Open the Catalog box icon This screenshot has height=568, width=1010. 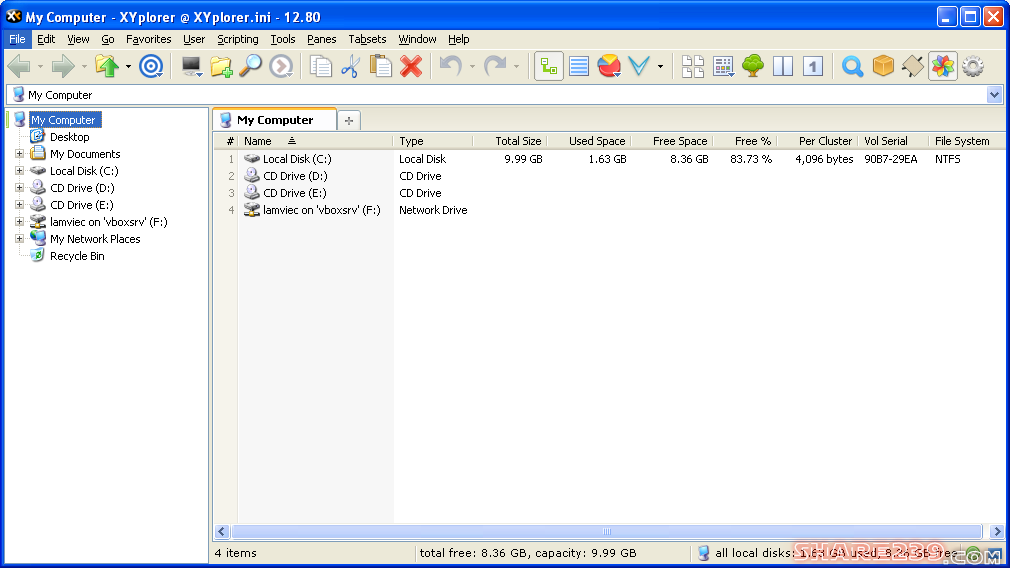point(882,66)
